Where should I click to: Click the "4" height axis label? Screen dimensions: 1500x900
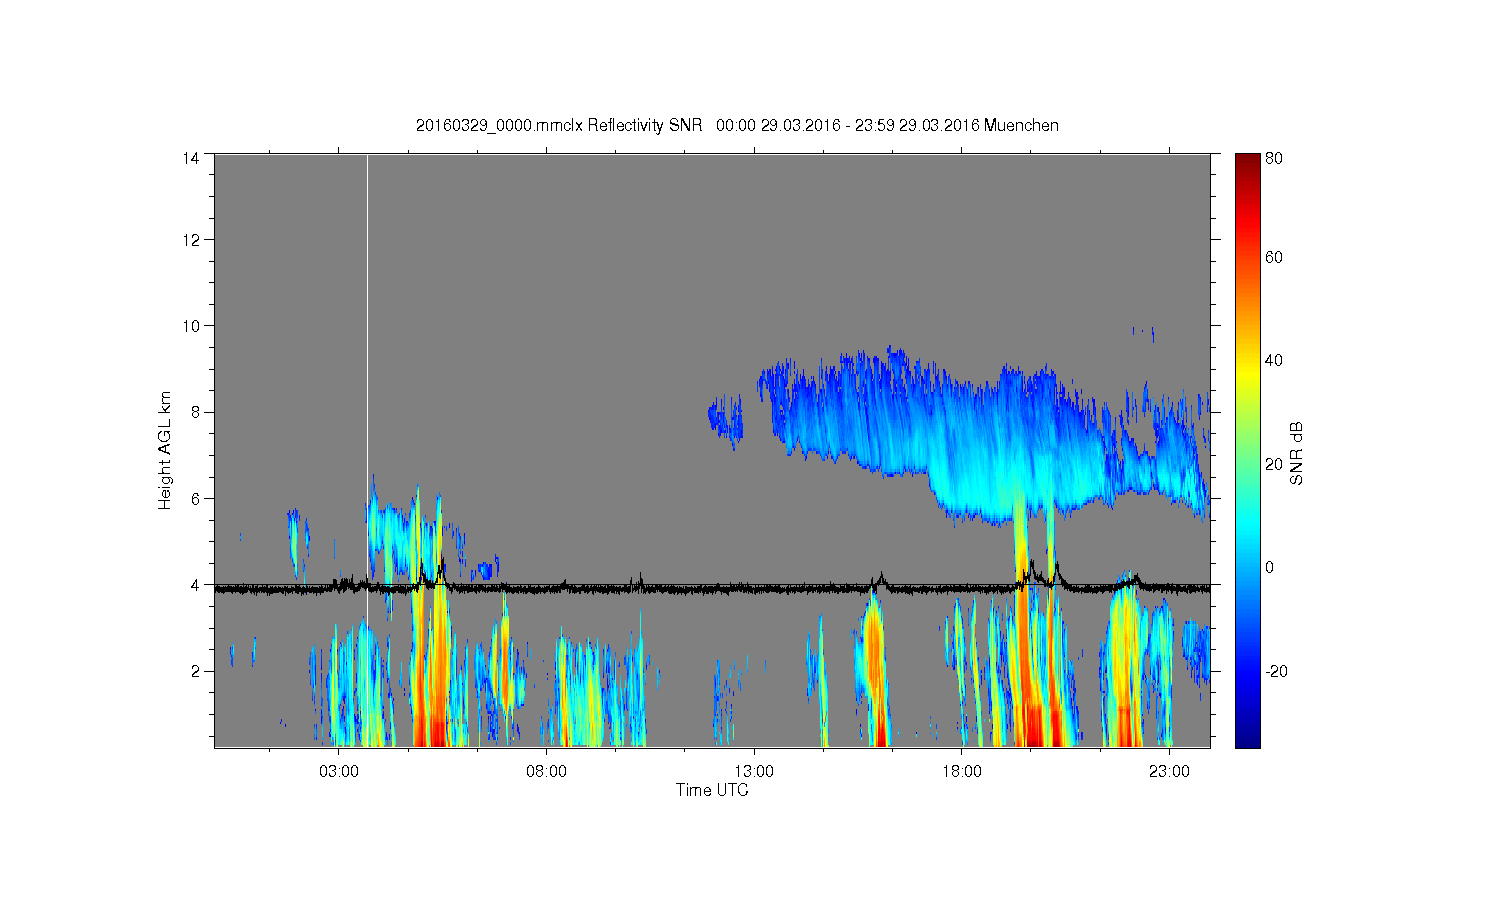pyautogui.click(x=194, y=584)
